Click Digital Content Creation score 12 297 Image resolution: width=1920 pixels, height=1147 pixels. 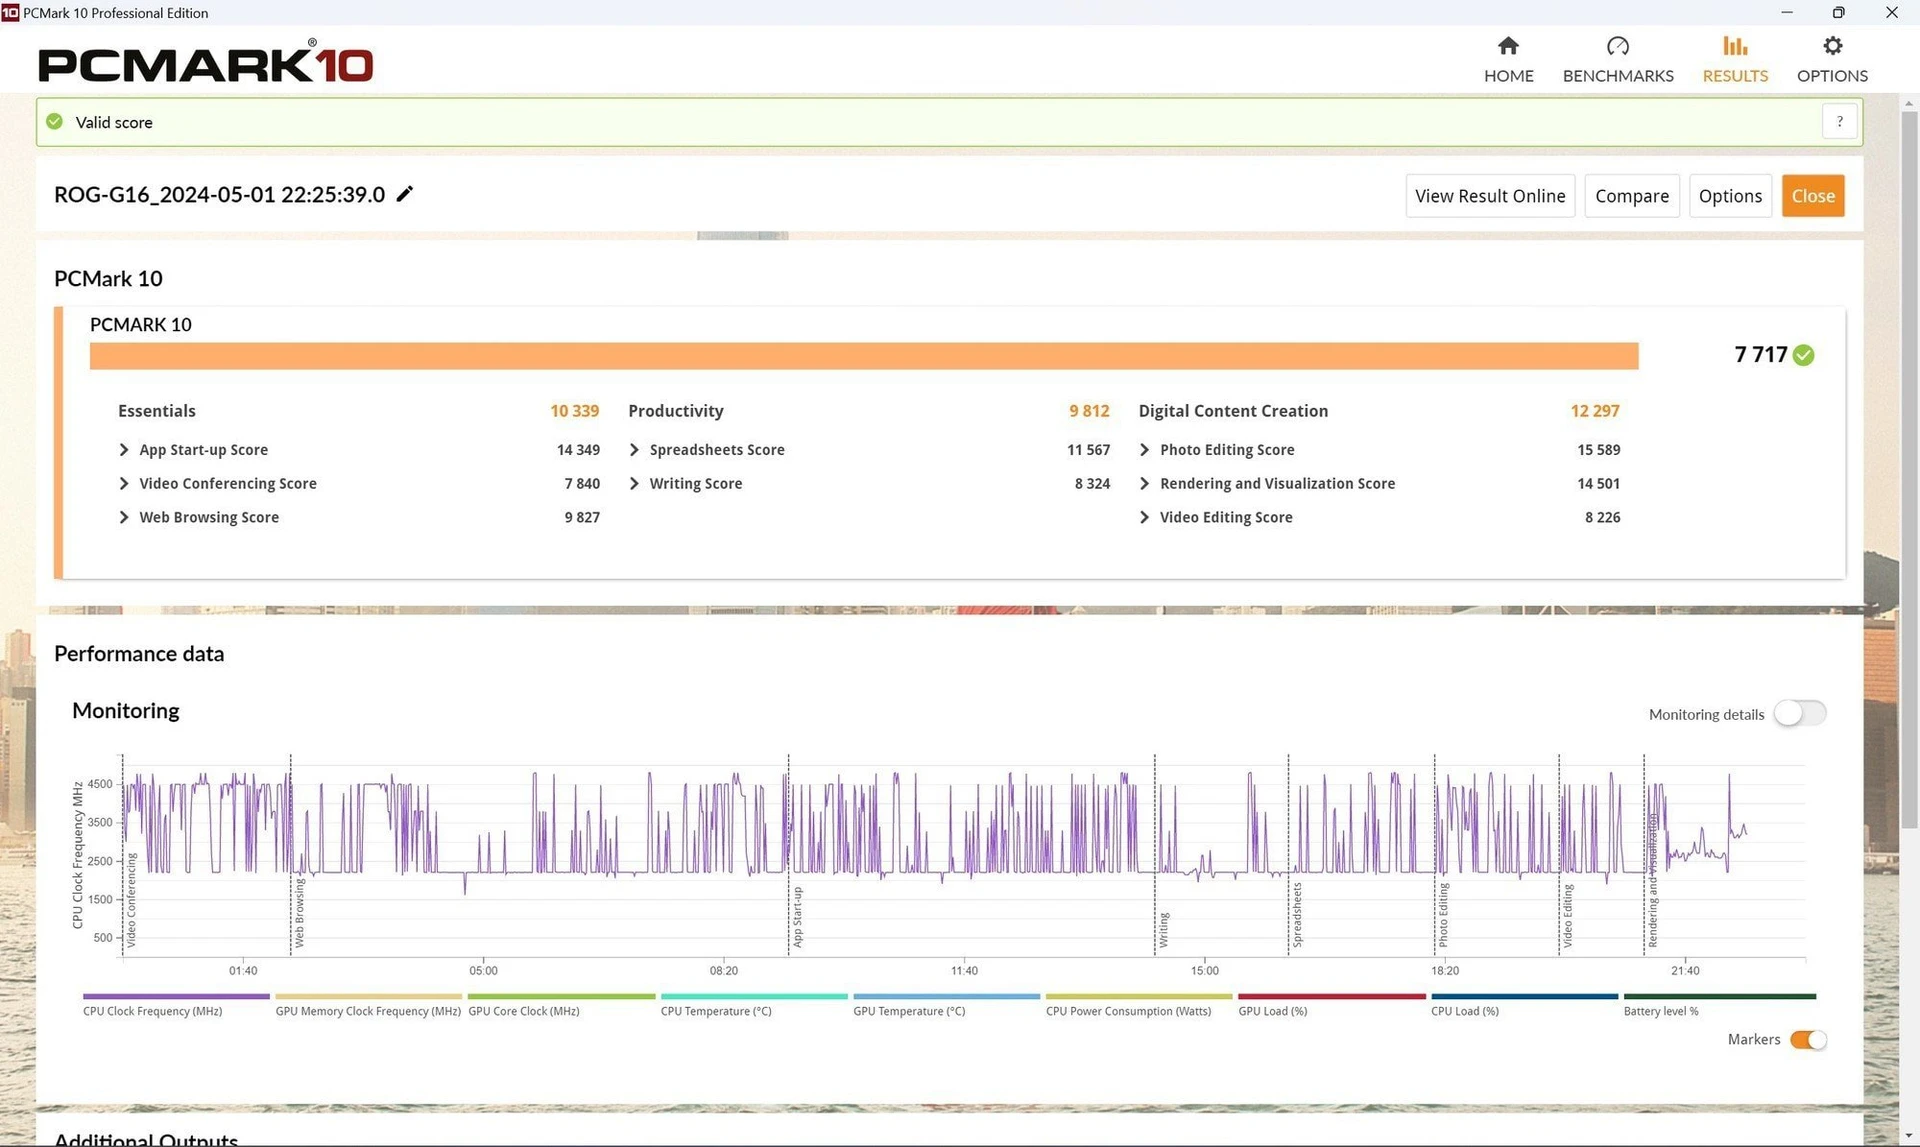pos(1595,411)
